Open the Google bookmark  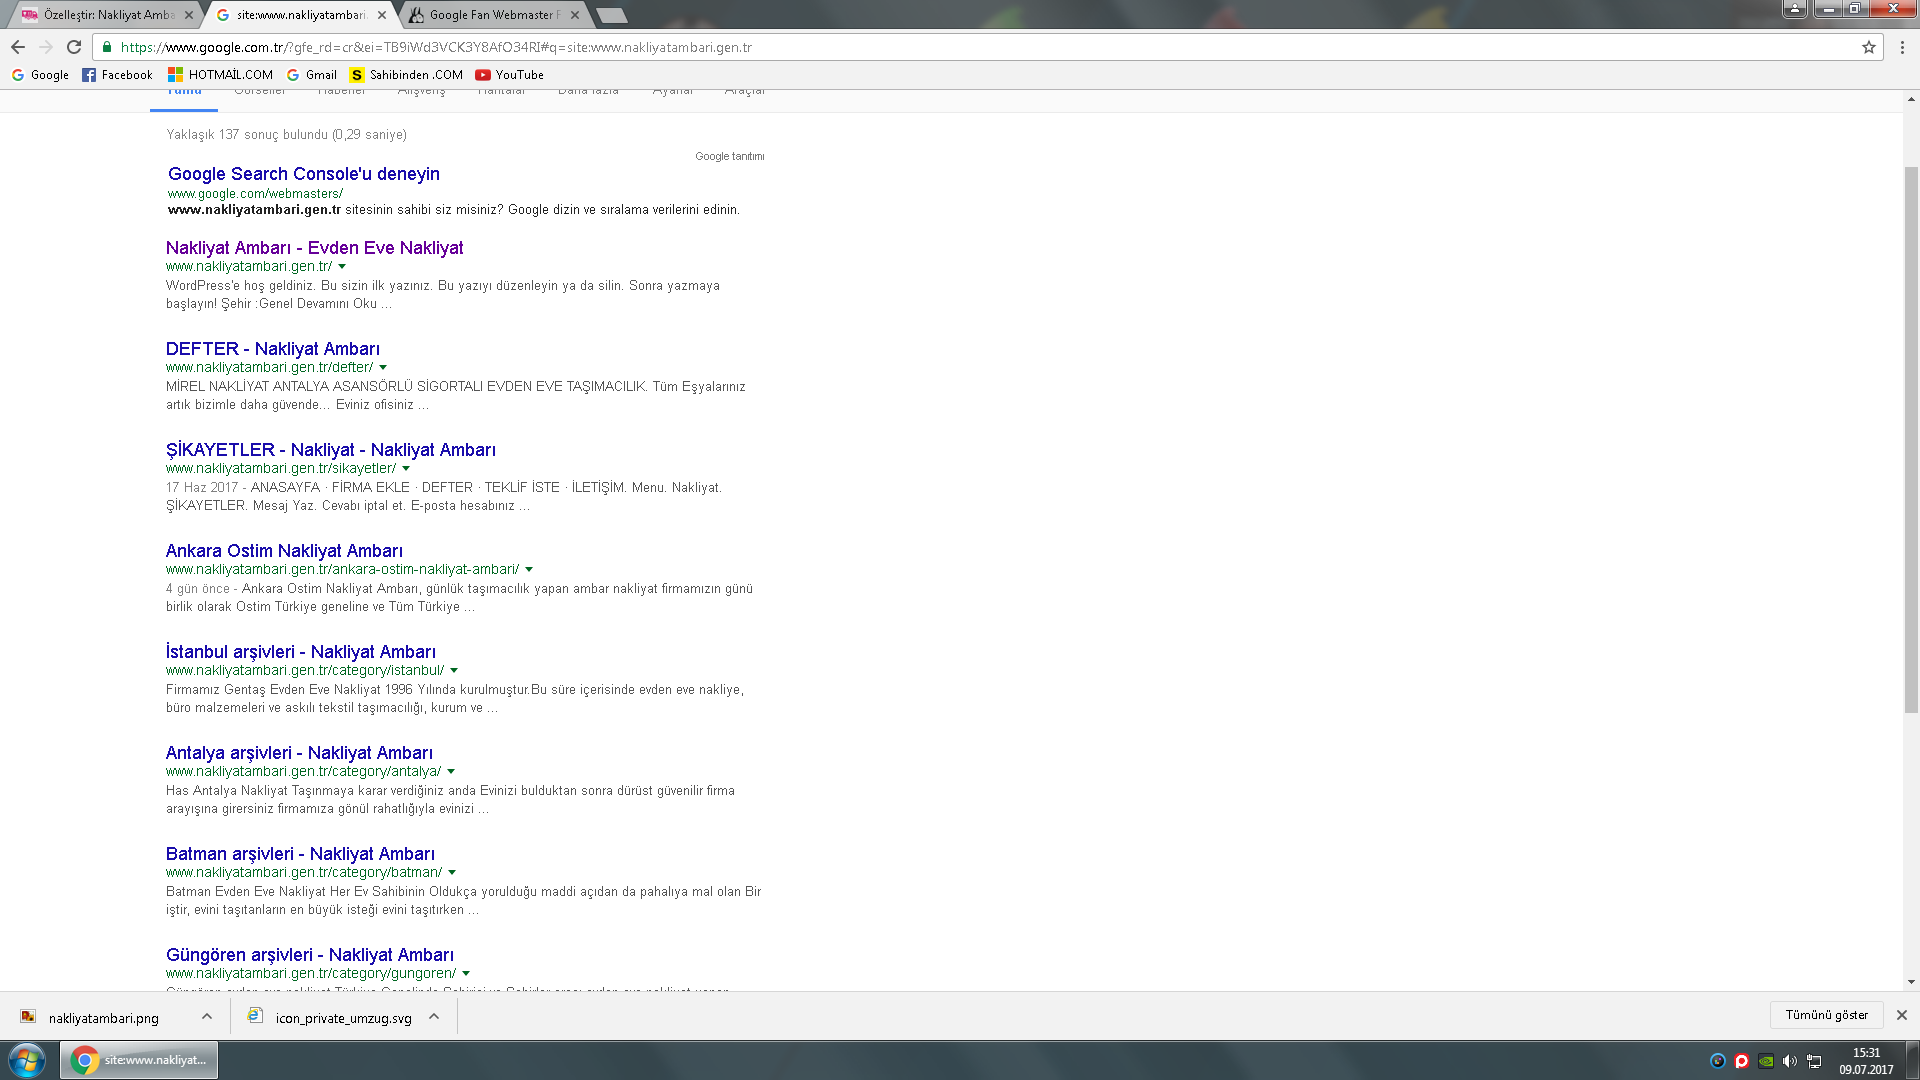click(x=40, y=75)
